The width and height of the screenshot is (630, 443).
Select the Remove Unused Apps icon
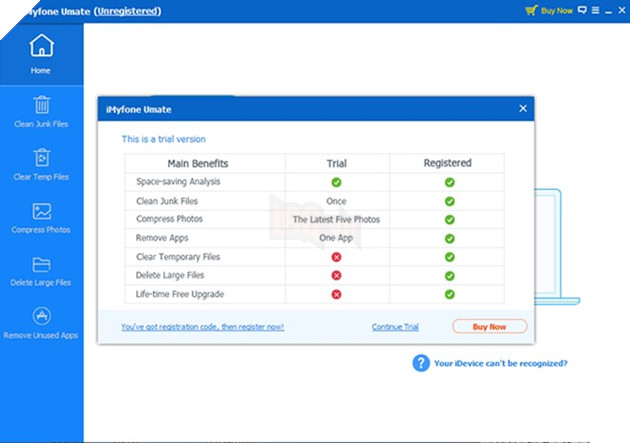41,317
